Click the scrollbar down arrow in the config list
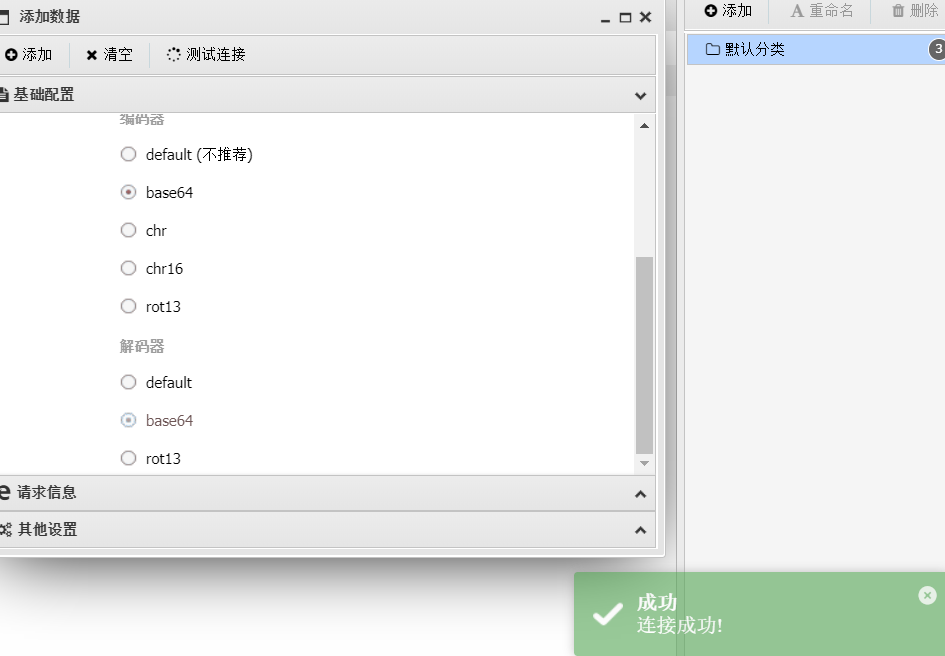 pyautogui.click(x=644, y=463)
